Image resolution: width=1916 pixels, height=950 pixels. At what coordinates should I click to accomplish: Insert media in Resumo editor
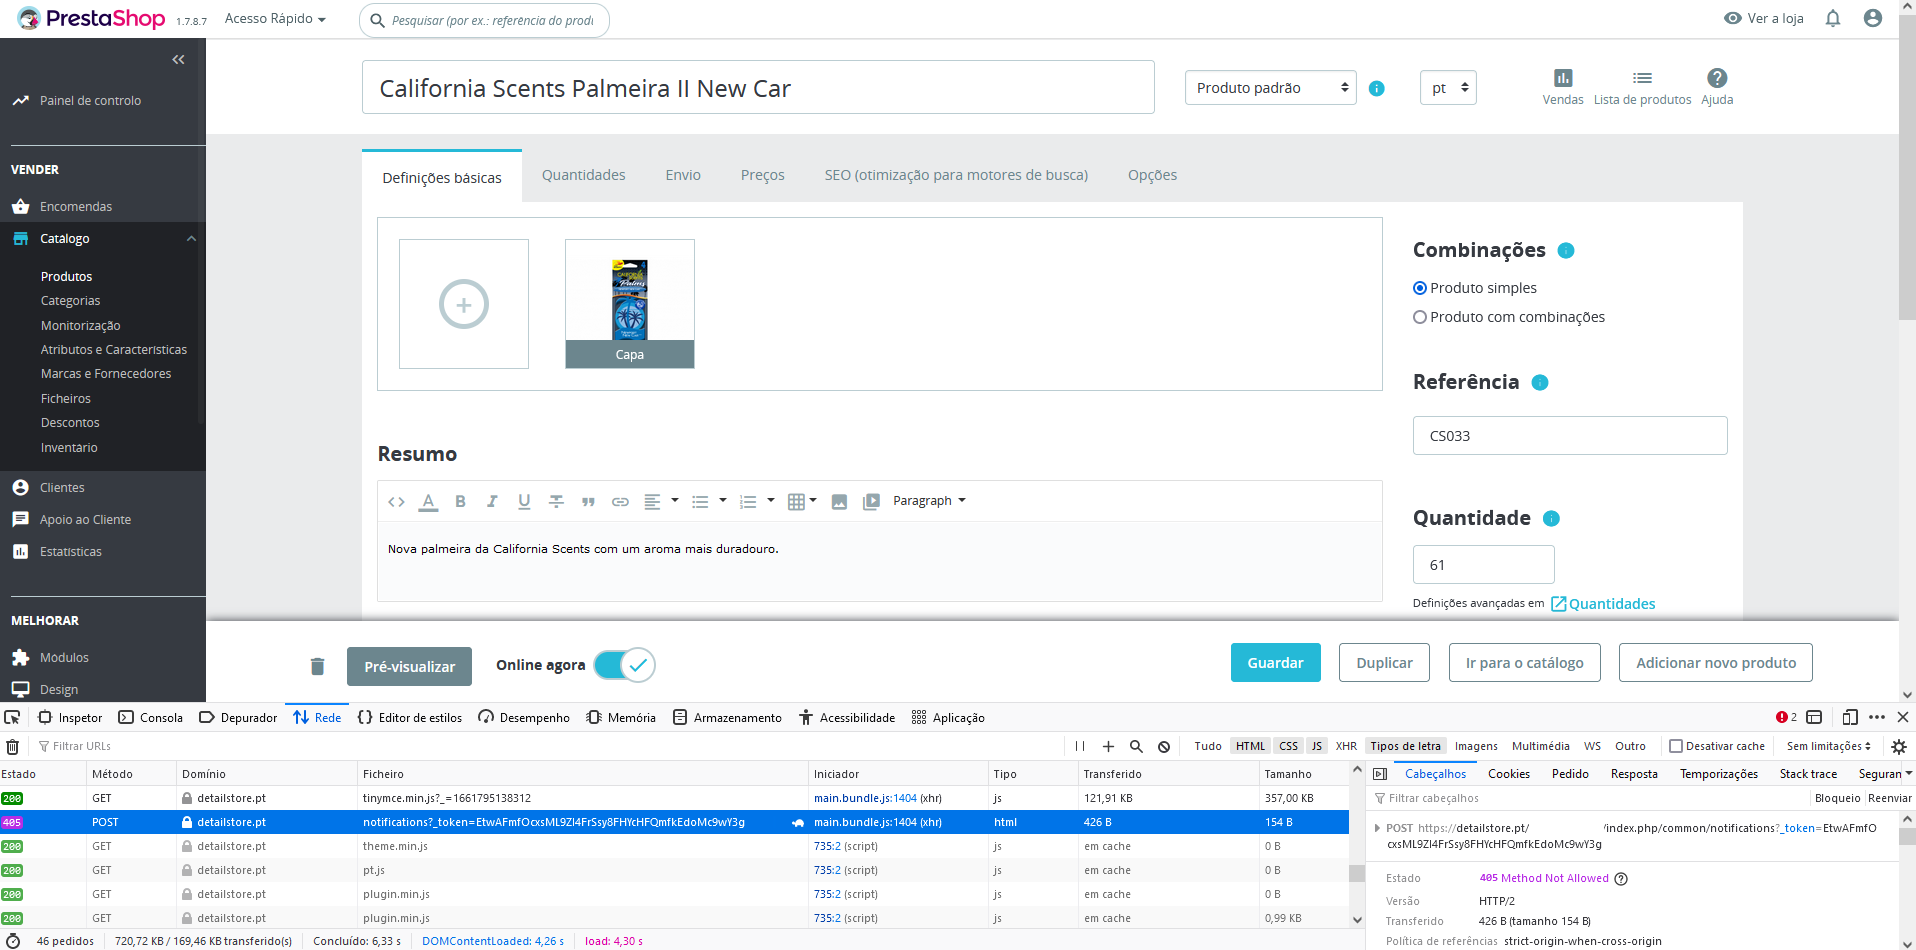click(871, 501)
